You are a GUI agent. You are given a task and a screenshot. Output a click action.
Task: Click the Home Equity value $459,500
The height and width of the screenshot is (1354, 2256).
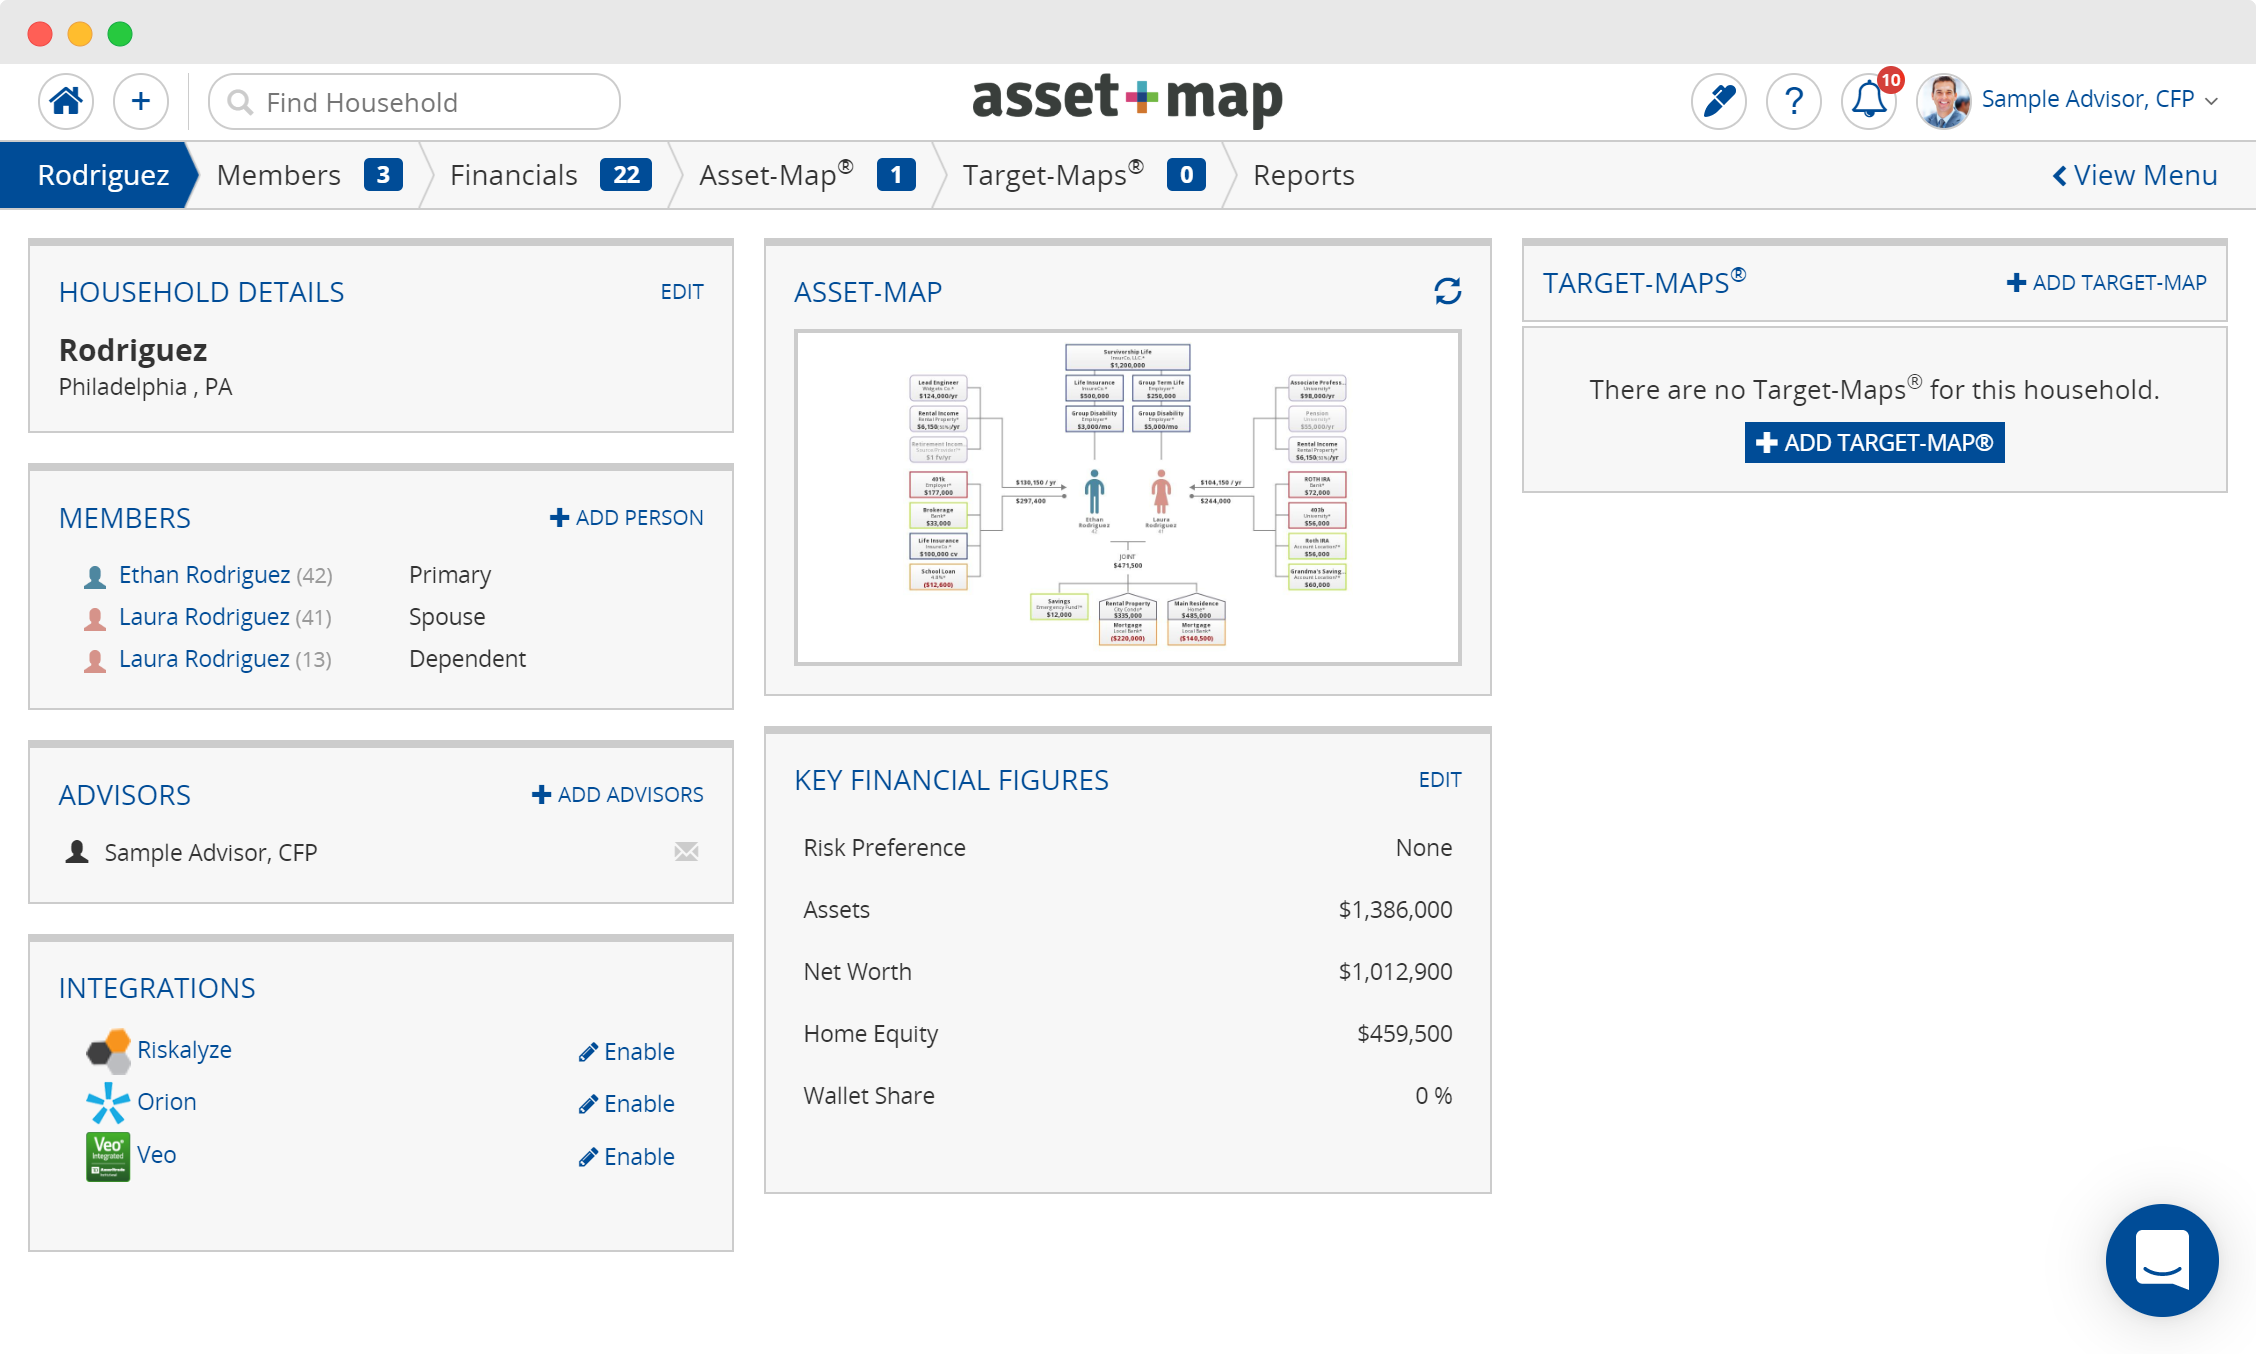[1404, 1034]
